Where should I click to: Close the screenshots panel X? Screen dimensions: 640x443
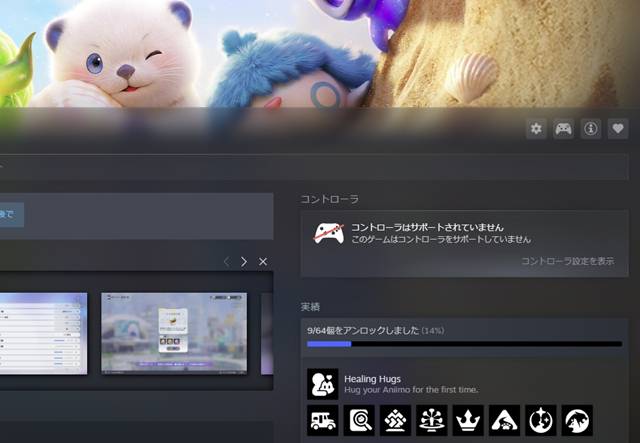263,262
